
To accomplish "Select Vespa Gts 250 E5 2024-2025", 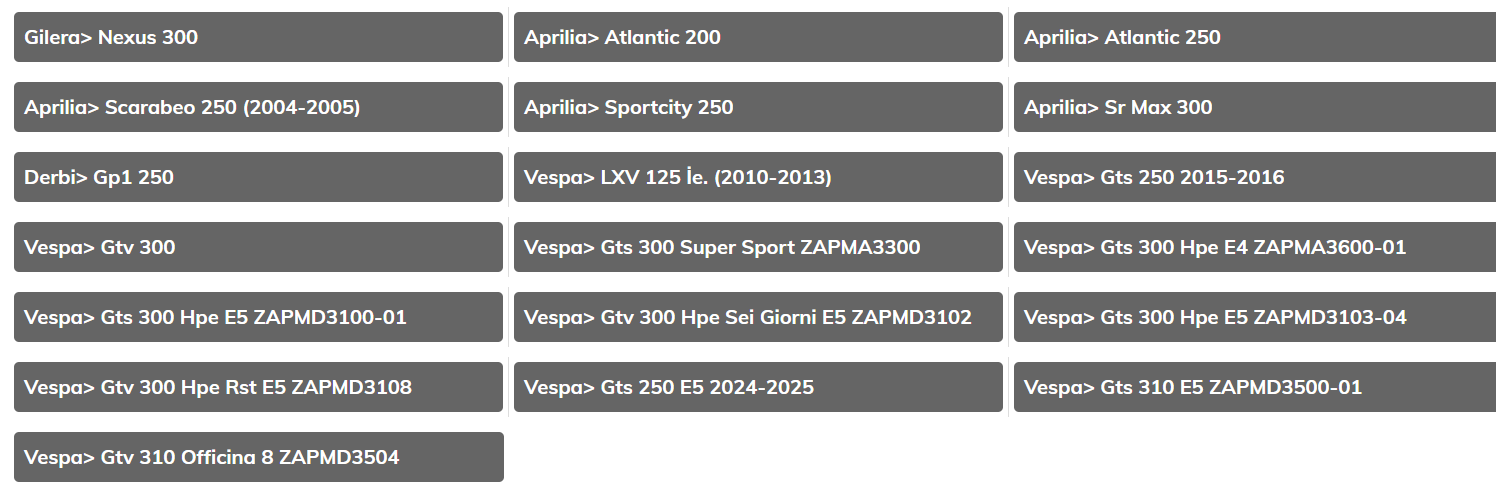I will point(758,387).
